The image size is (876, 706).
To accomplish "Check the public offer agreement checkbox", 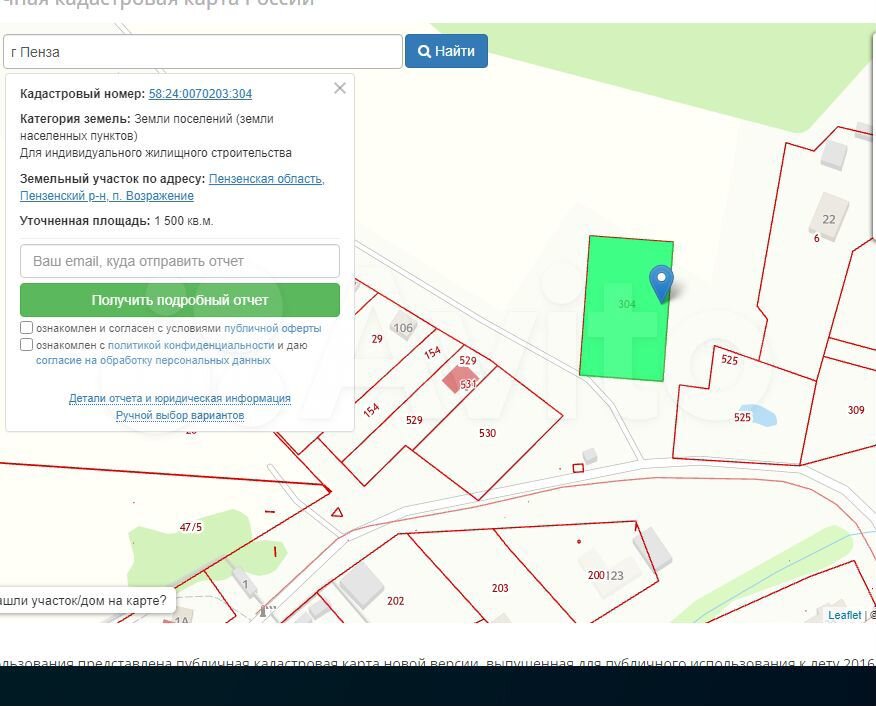I will click(x=27, y=328).
